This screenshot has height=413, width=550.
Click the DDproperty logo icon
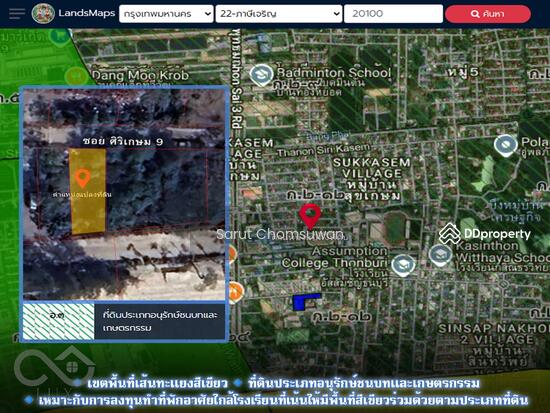click(450, 234)
